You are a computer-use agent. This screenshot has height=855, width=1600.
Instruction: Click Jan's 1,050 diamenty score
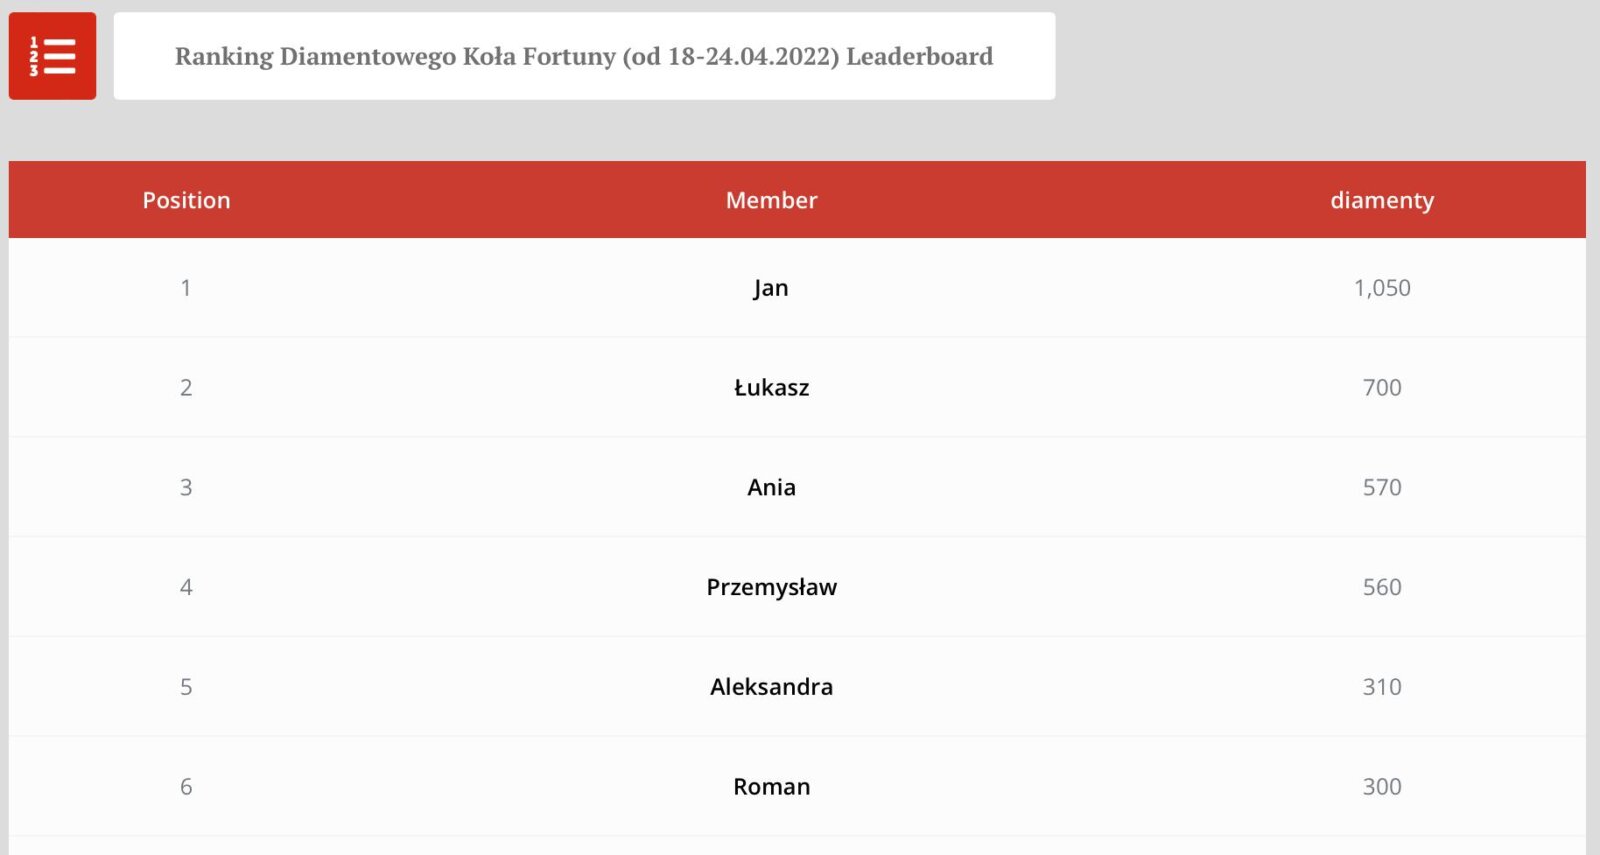click(x=1381, y=288)
